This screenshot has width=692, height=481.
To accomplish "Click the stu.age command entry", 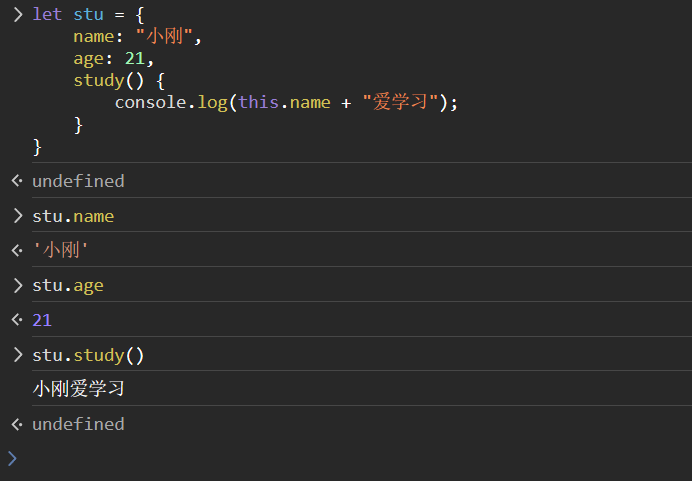I will [x=68, y=285].
